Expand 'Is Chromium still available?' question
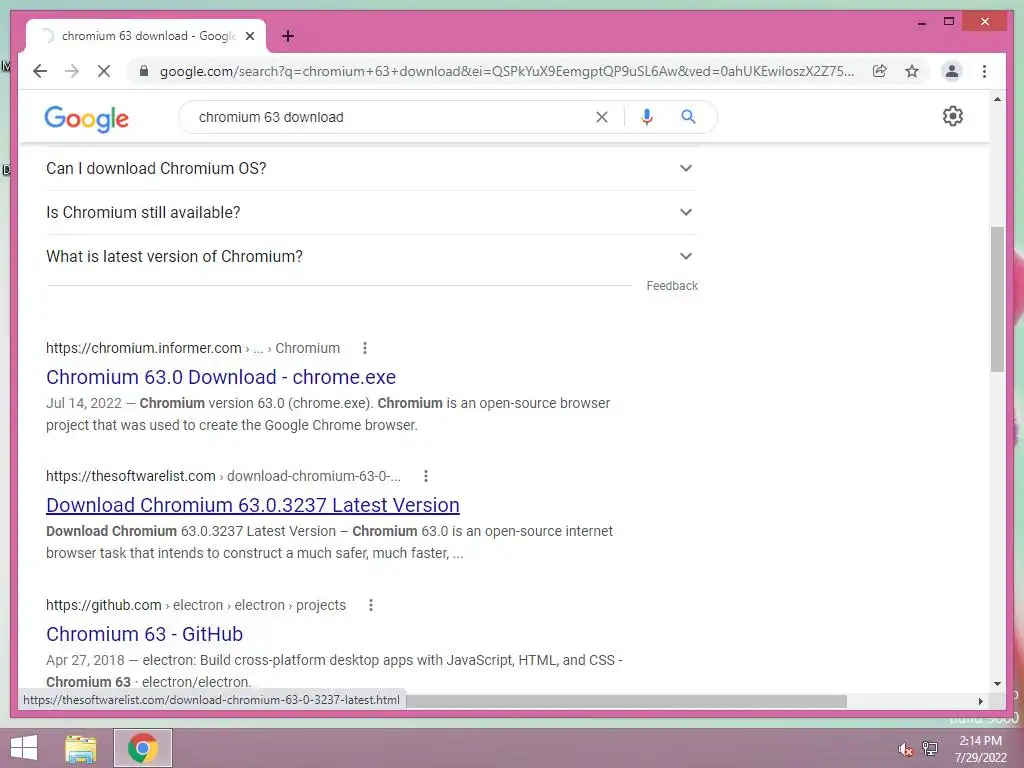 tap(371, 212)
